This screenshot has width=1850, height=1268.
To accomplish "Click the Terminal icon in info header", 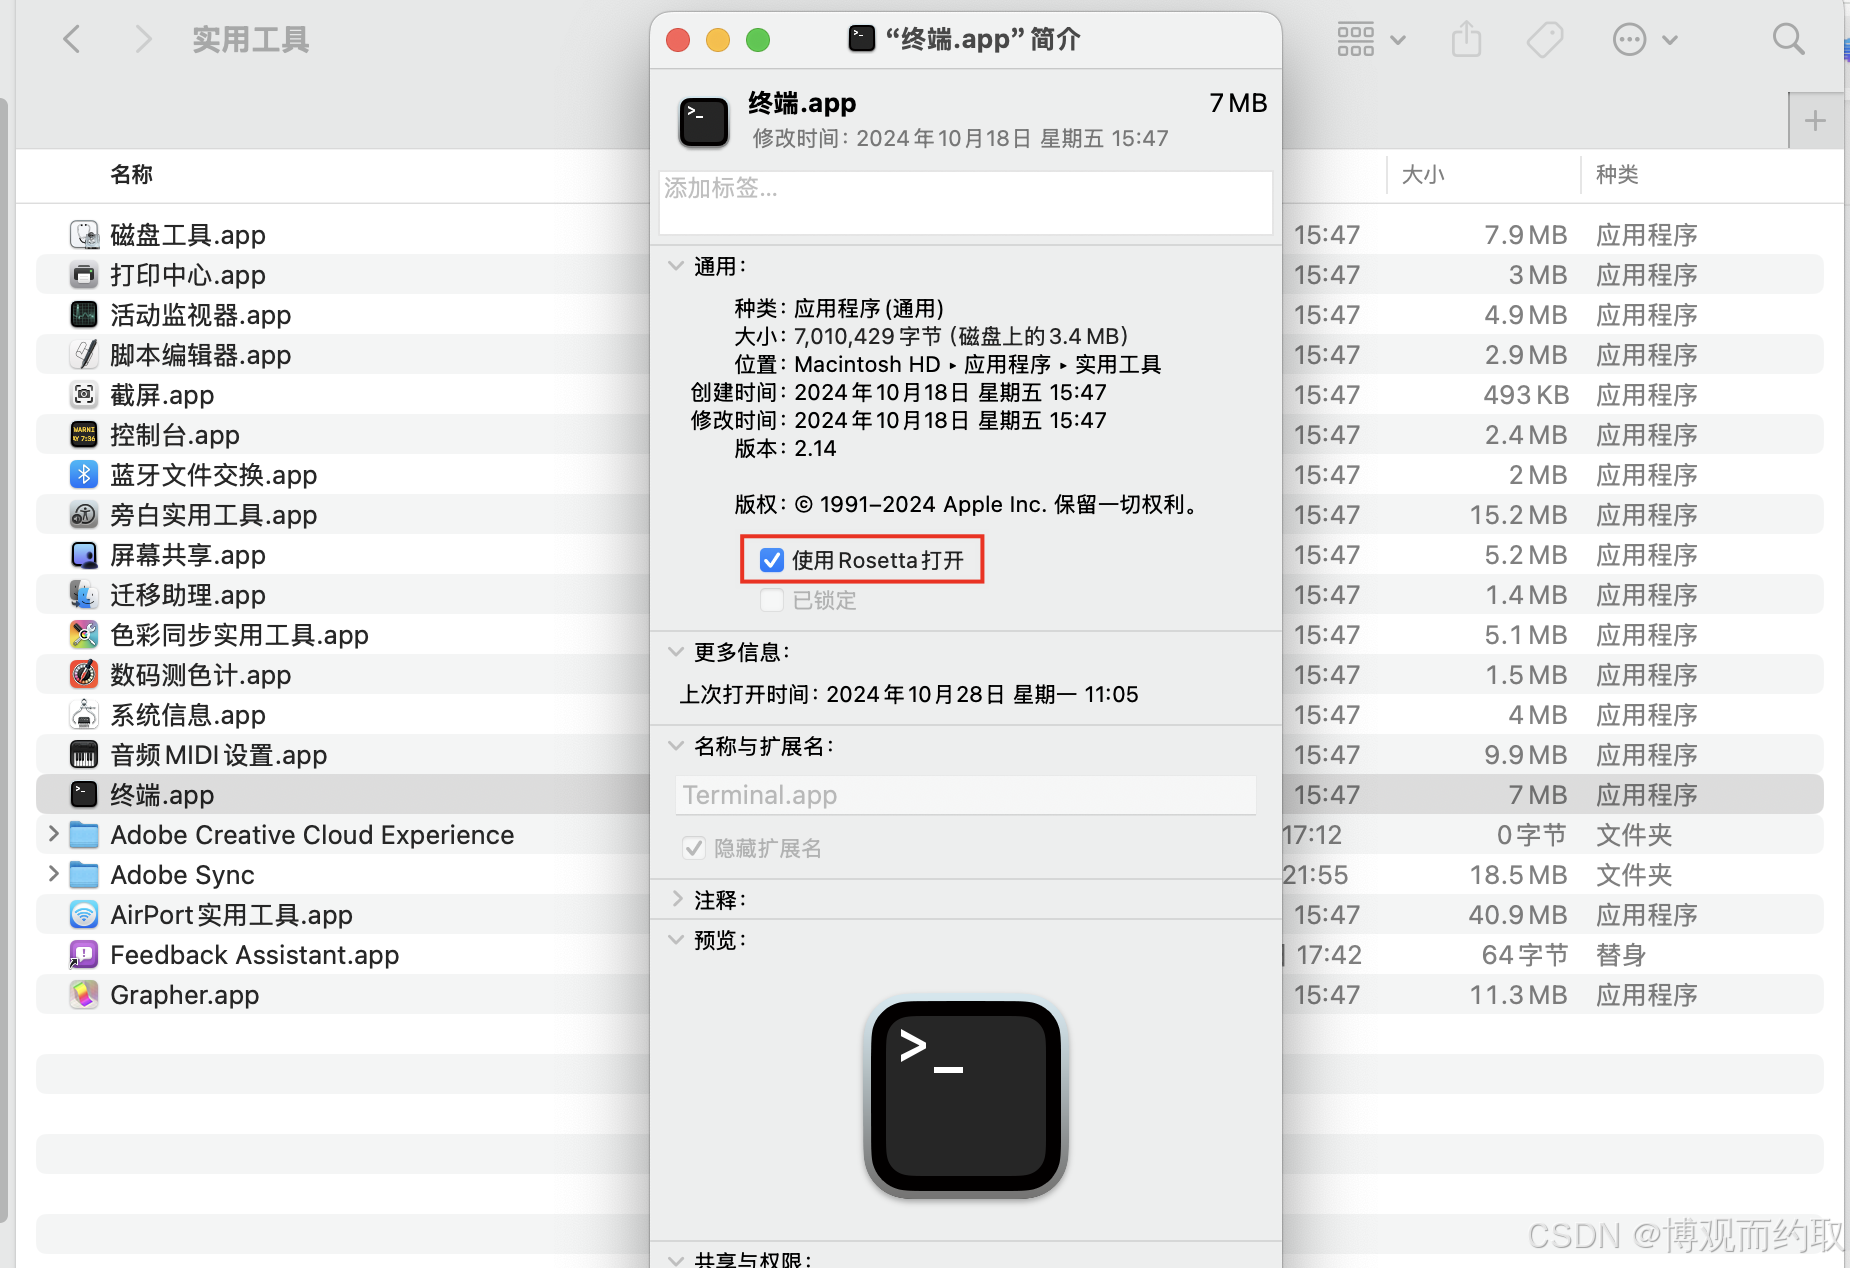I will coord(704,122).
